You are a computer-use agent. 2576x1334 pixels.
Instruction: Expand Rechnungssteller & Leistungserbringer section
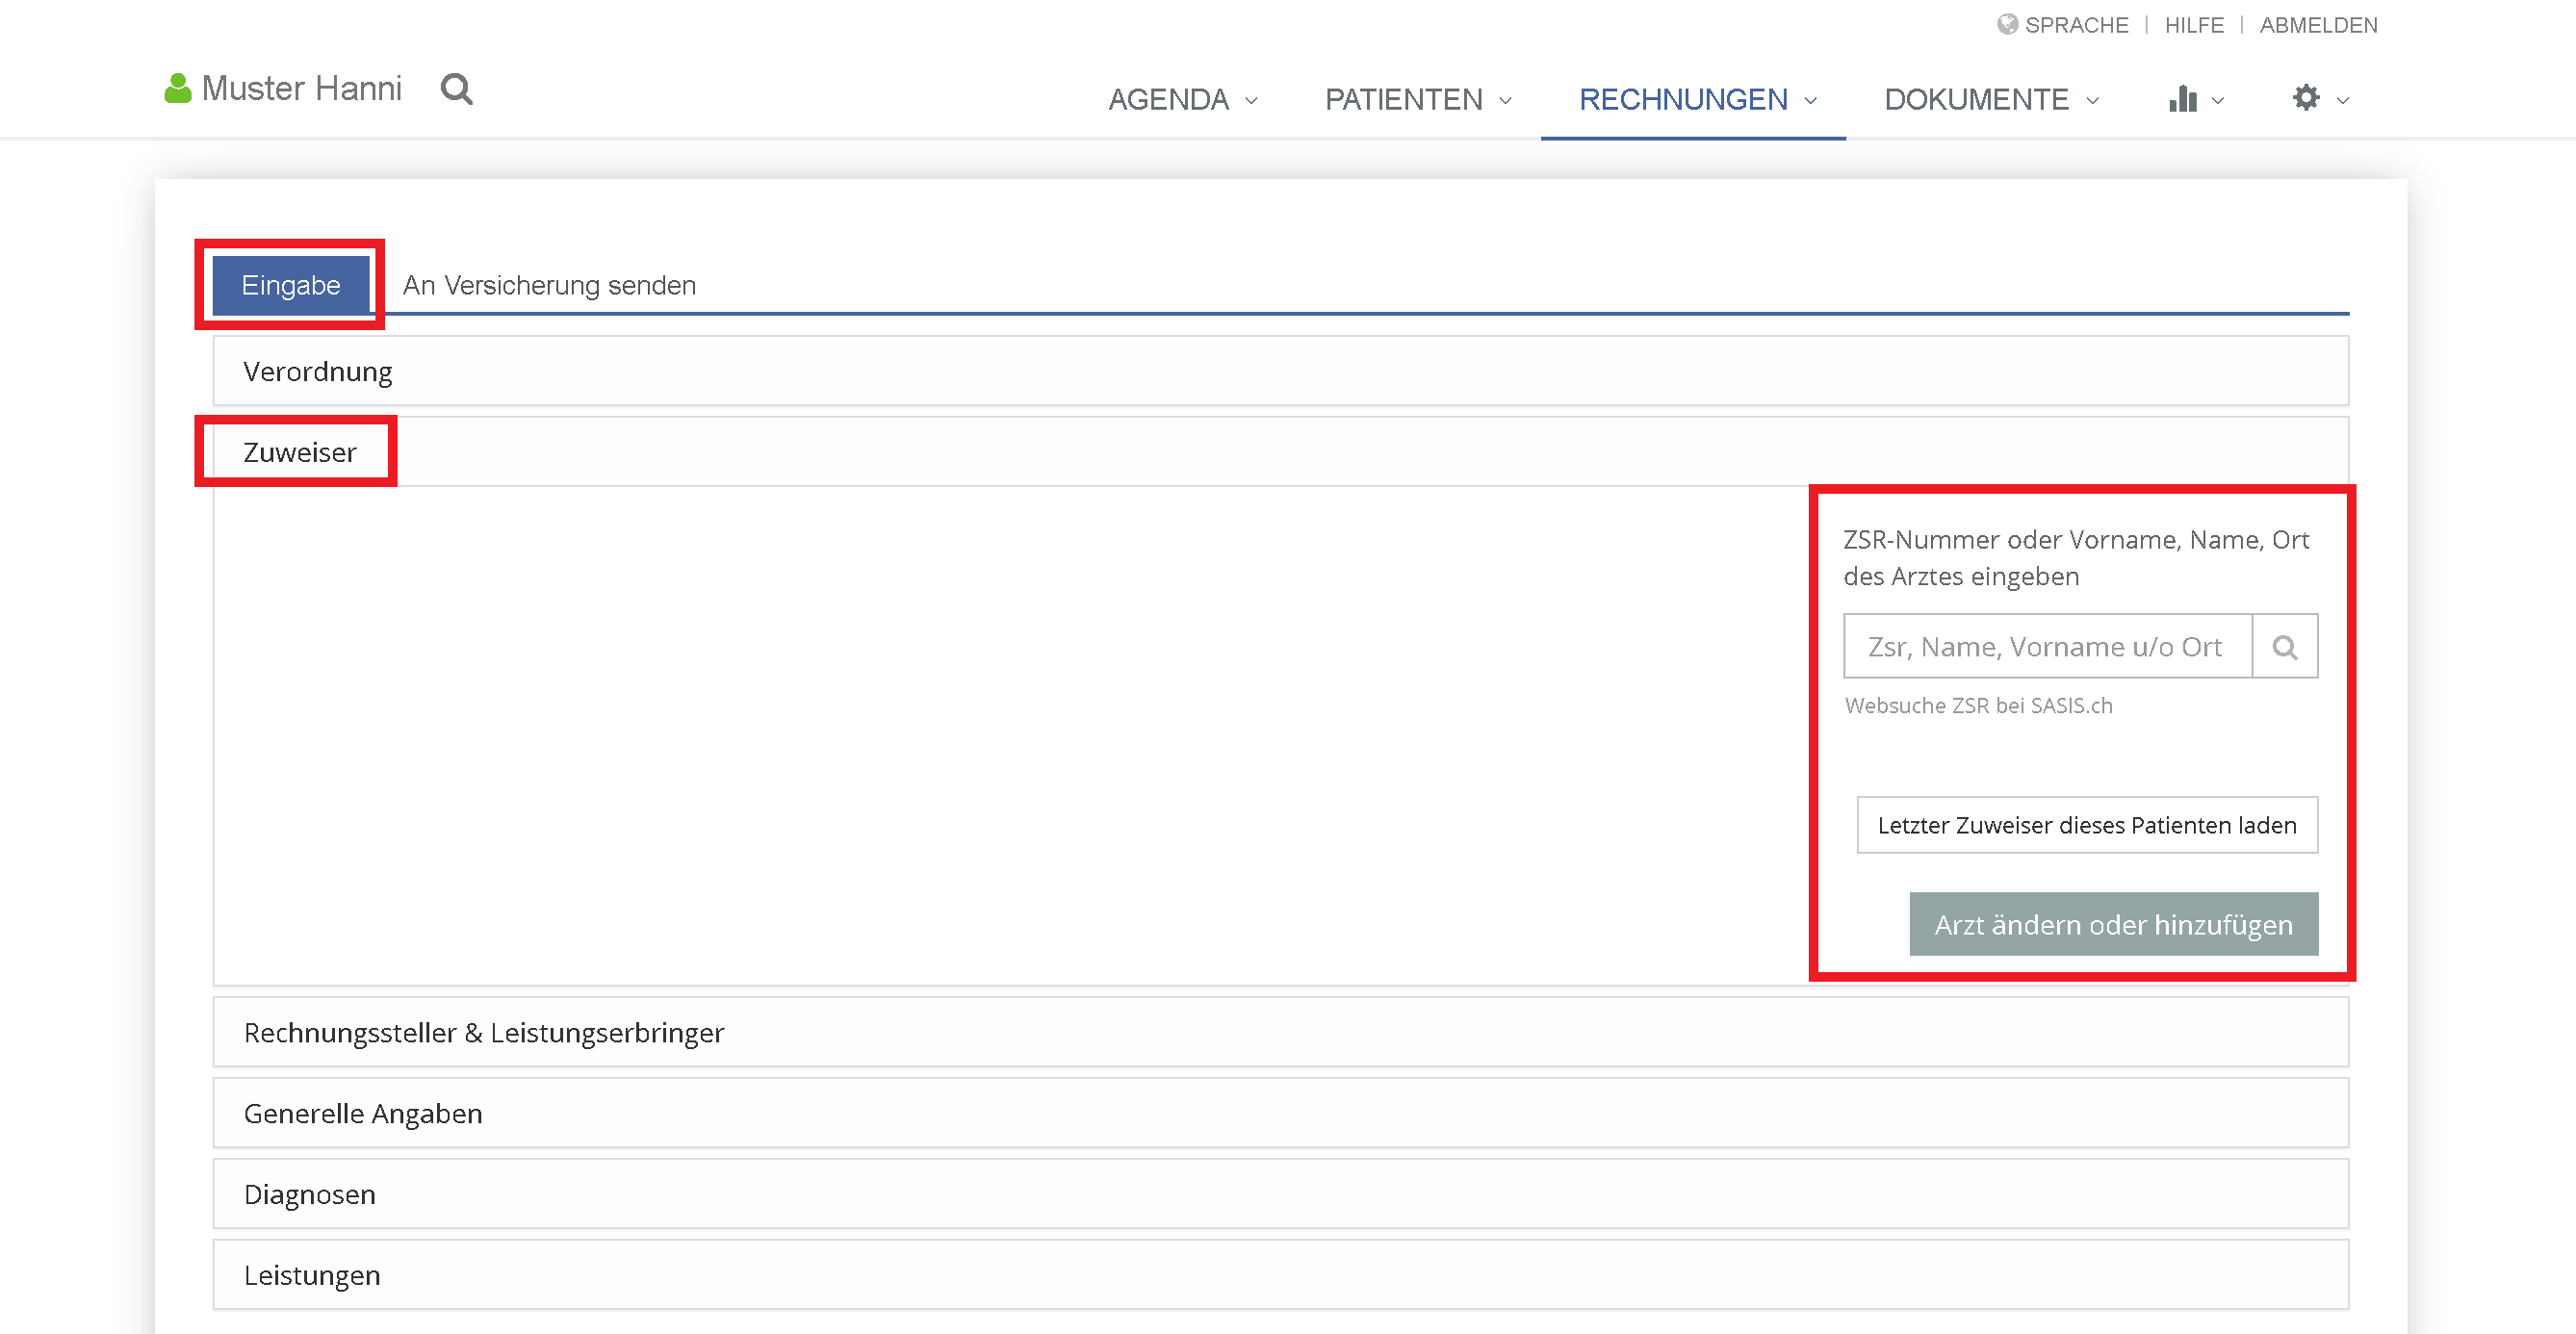pyautogui.click(x=1280, y=1032)
